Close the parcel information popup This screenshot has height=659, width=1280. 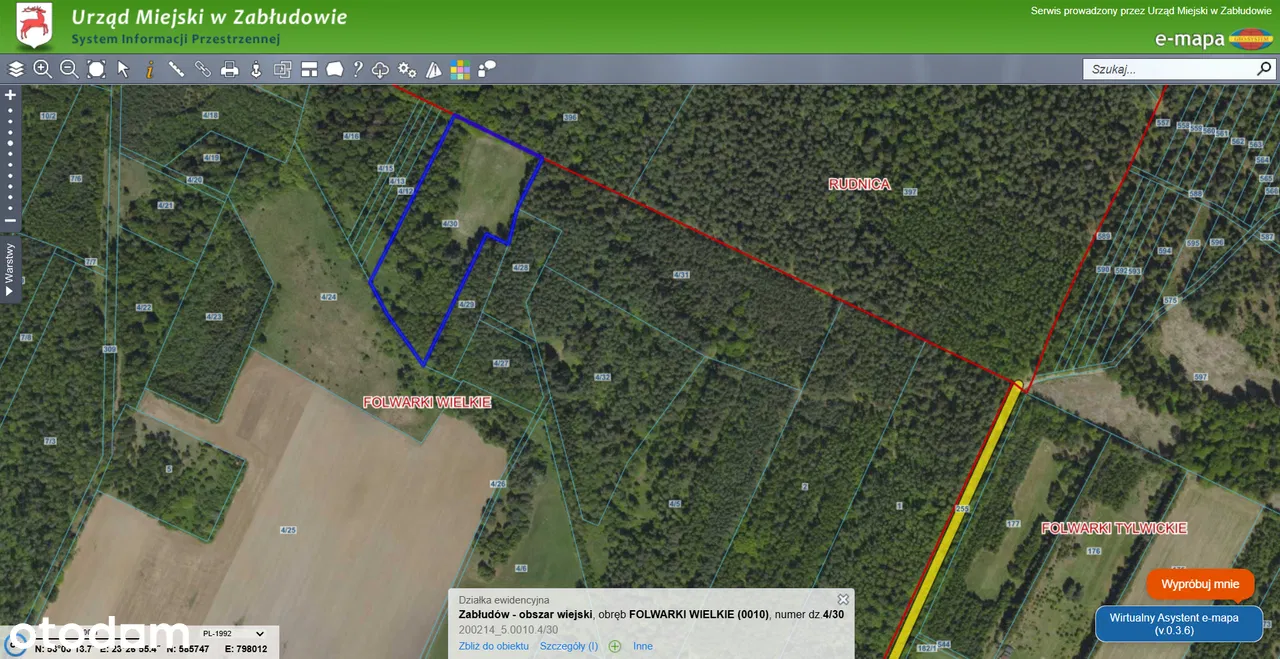[843, 600]
